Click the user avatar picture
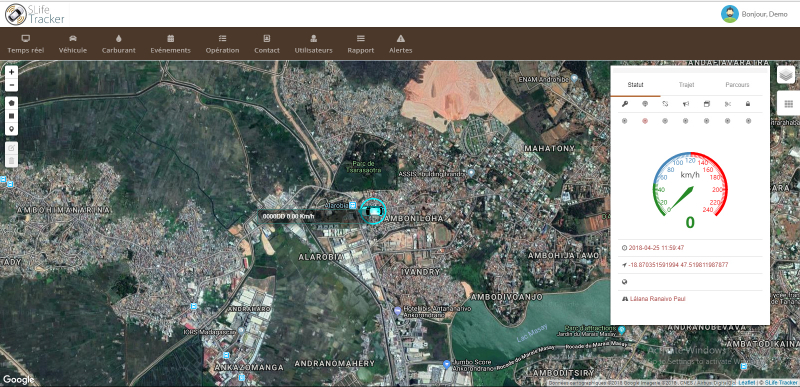The image size is (800, 387). pos(730,14)
